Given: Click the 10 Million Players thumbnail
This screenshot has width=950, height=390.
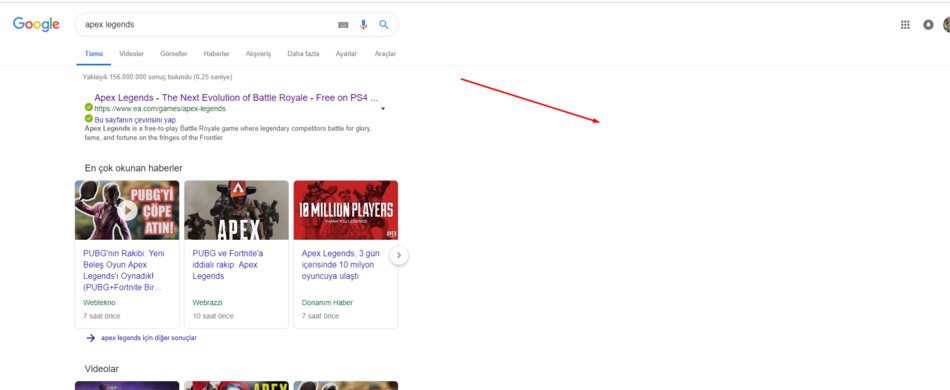Looking at the screenshot, I should click(346, 210).
